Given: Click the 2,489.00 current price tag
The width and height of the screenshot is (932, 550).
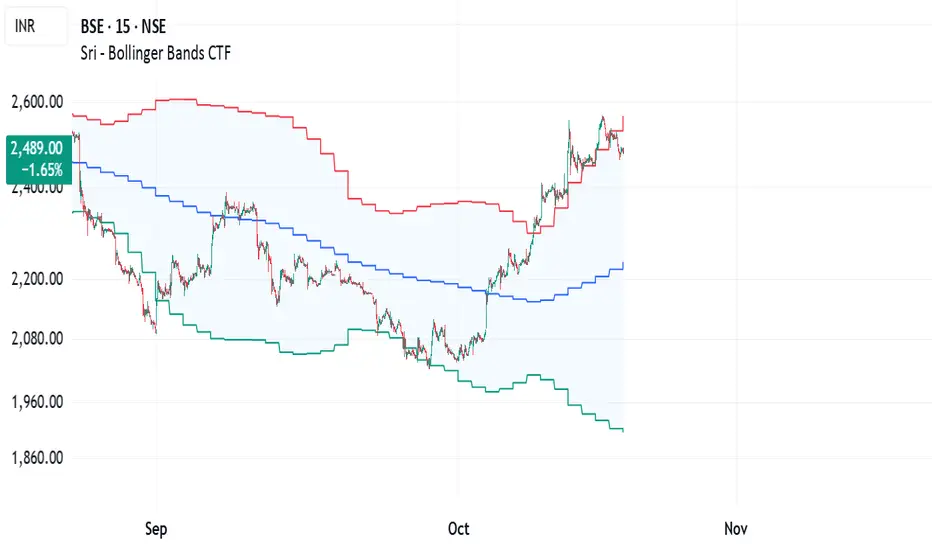Looking at the screenshot, I should (x=37, y=147).
